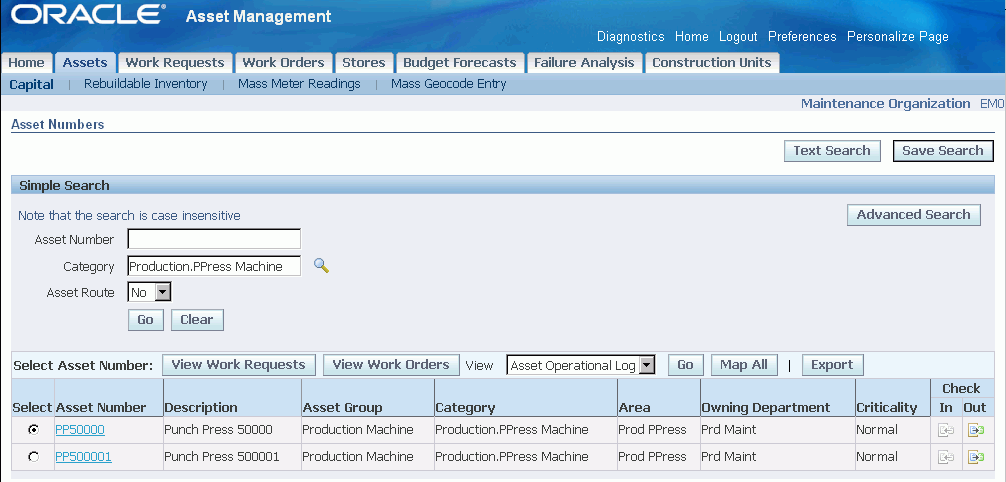Click the Maintenance Organization label
This screenshot has width=1006, height=482.
(886, 103)
